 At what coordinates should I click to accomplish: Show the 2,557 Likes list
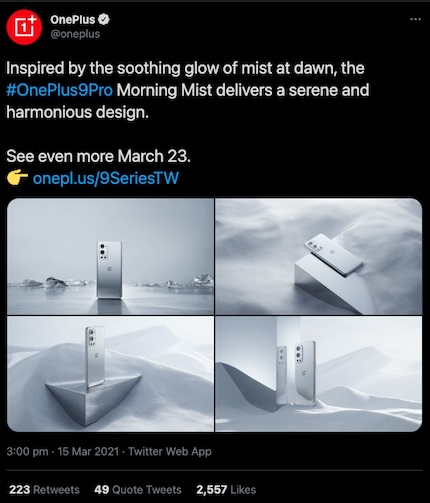(x=226, y=490)
